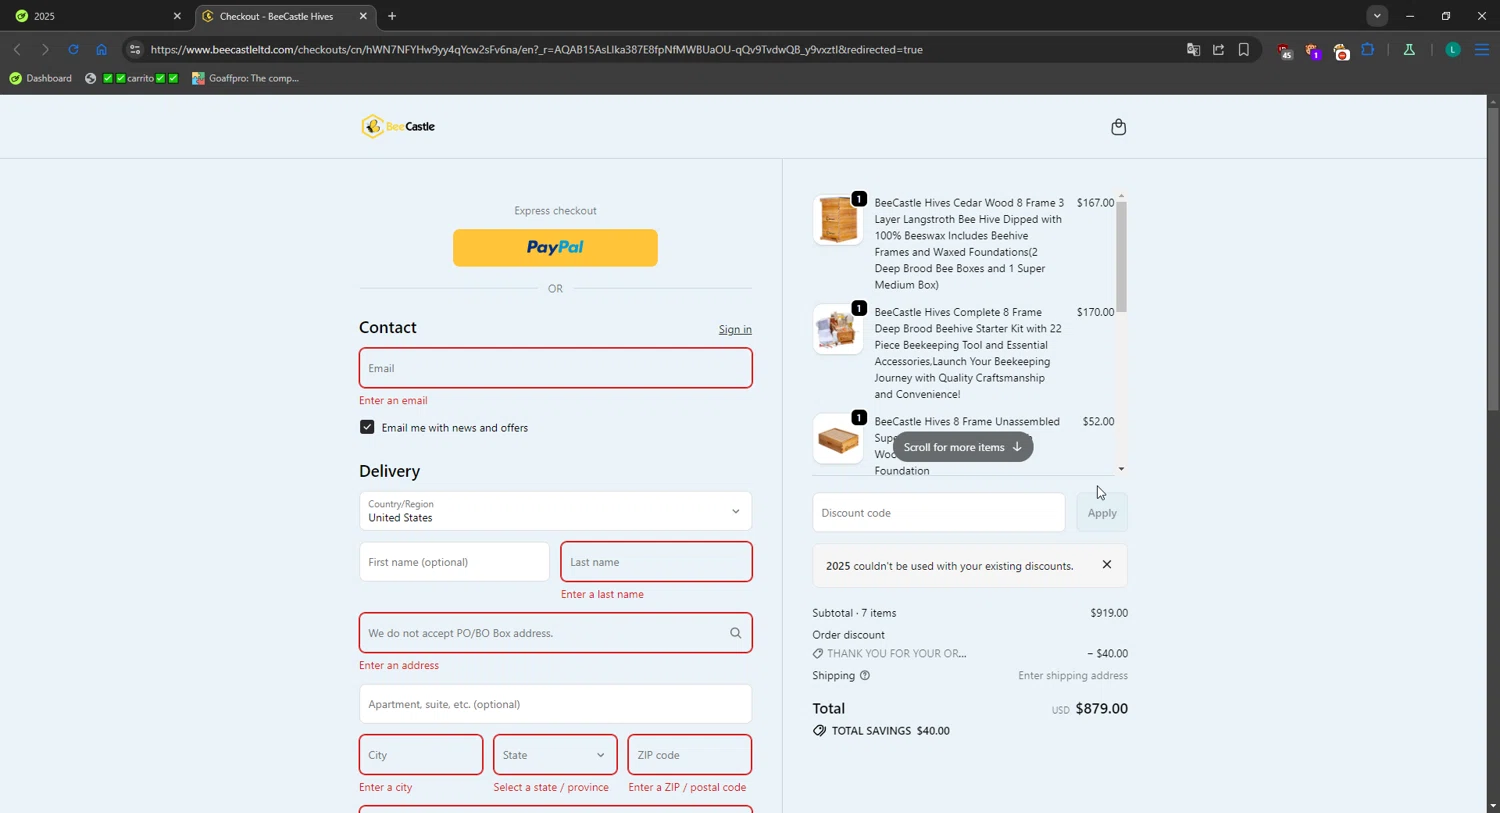Open the Country/Region dropdown
This screenshot has width=1500, height=813.
tap(555, 511)
